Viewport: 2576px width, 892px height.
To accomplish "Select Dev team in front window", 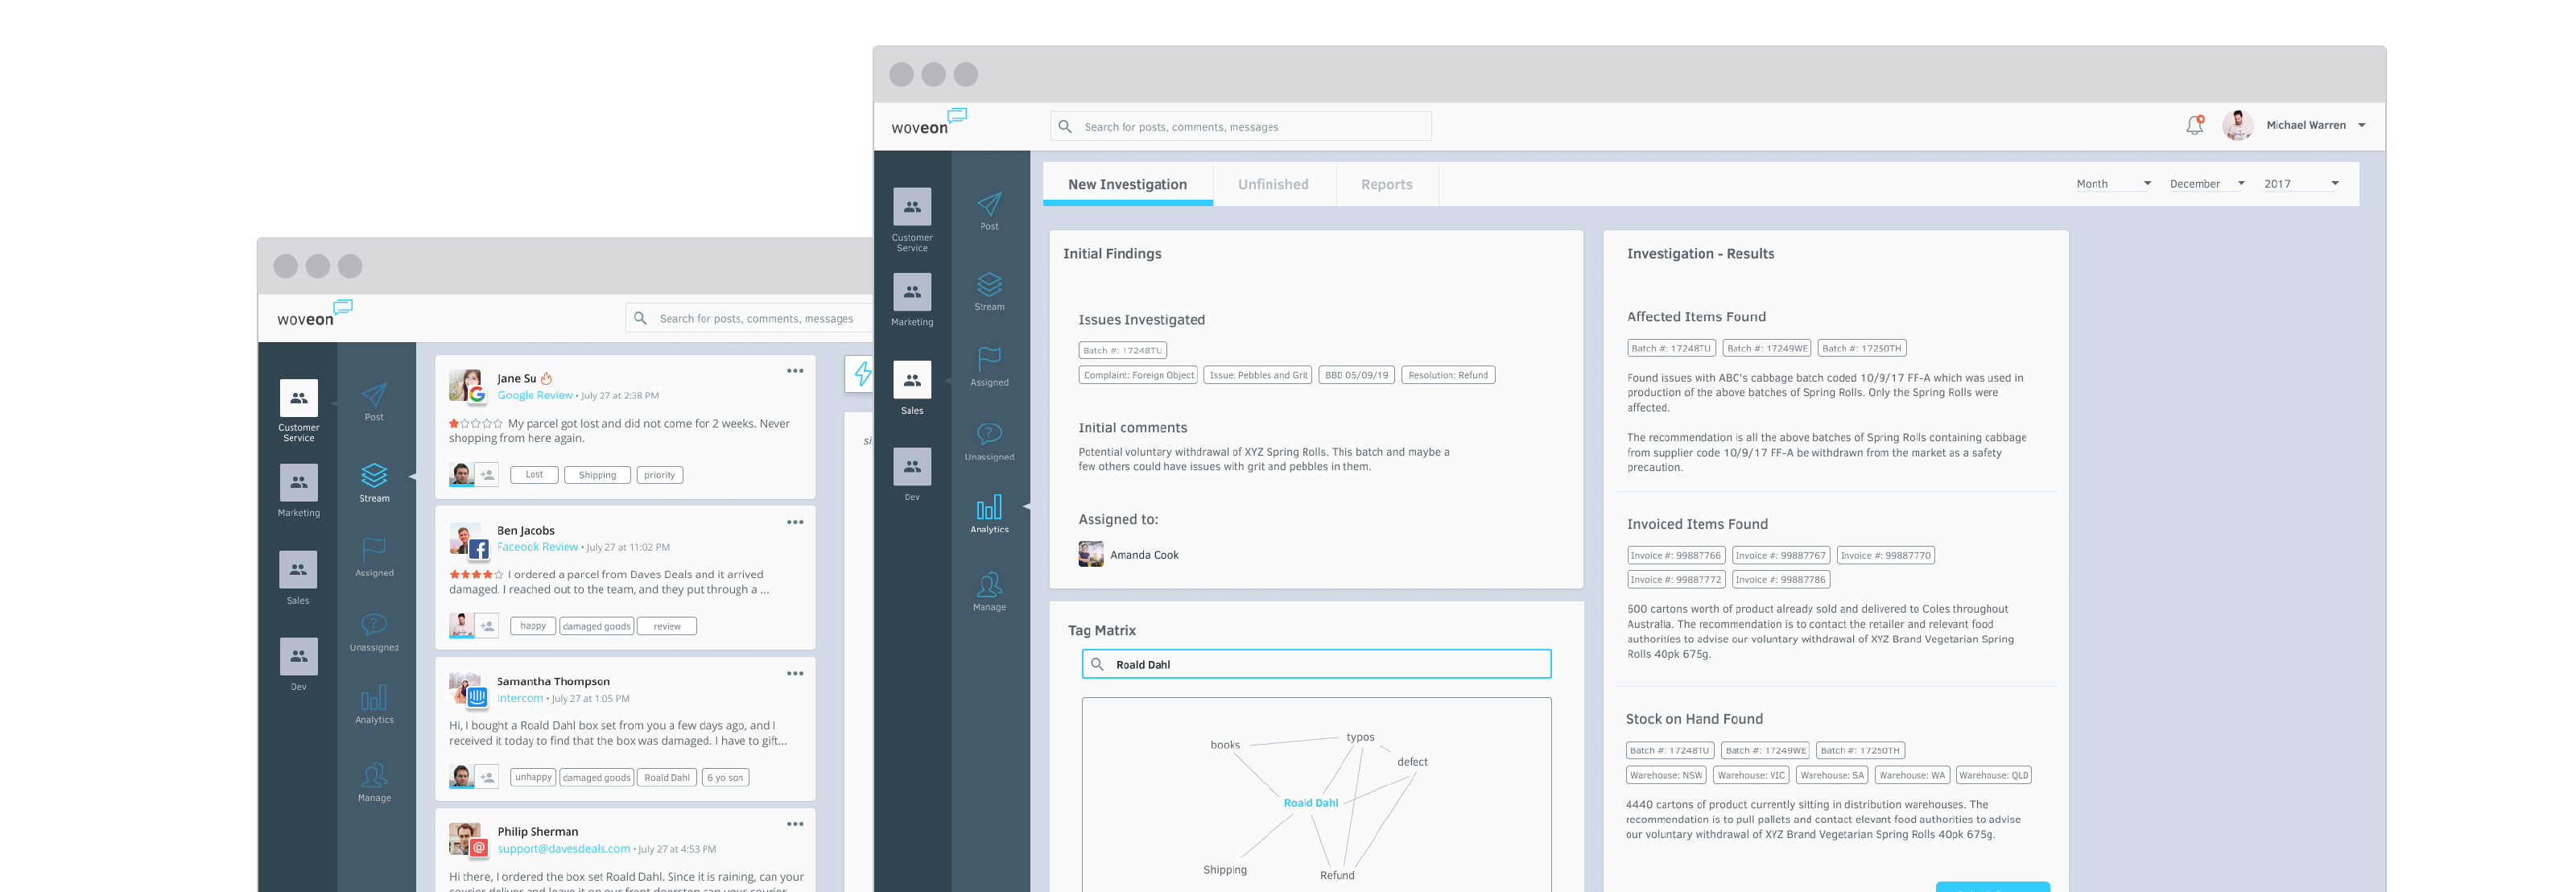I will point(912,475).
